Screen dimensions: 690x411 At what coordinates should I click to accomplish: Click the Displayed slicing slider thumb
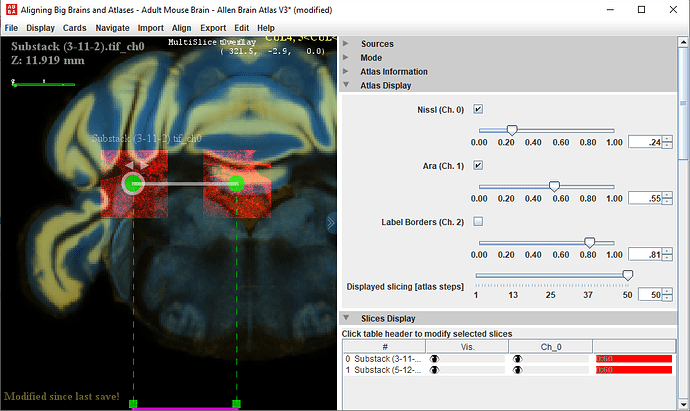point(628,275)
